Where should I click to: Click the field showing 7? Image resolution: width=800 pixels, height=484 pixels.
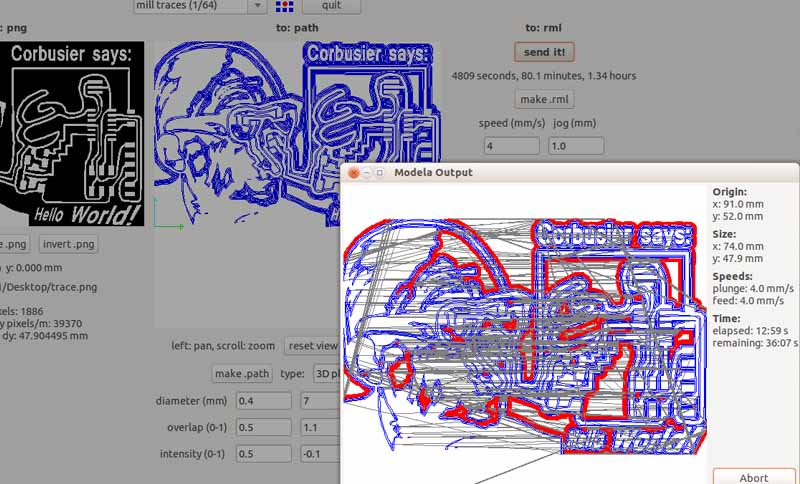[x=320, y=401]
